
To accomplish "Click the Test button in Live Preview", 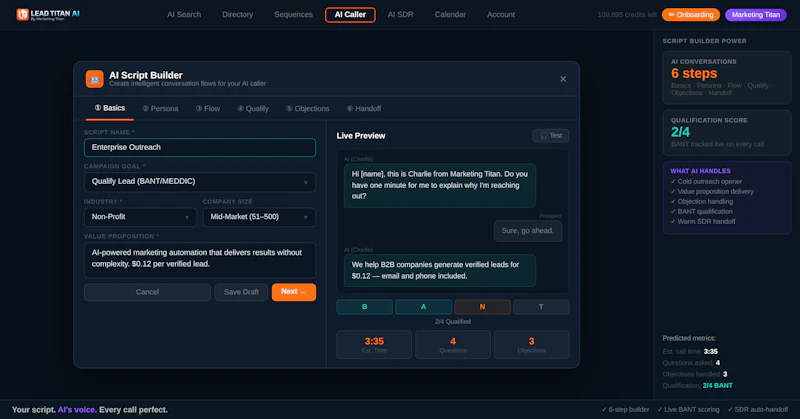I will (x=551, y=136).
